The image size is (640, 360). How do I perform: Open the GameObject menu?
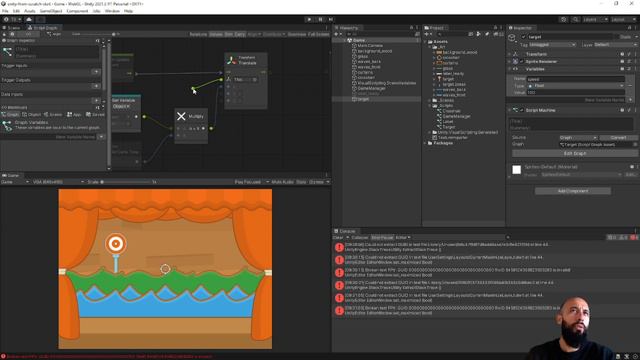(51, 11)
